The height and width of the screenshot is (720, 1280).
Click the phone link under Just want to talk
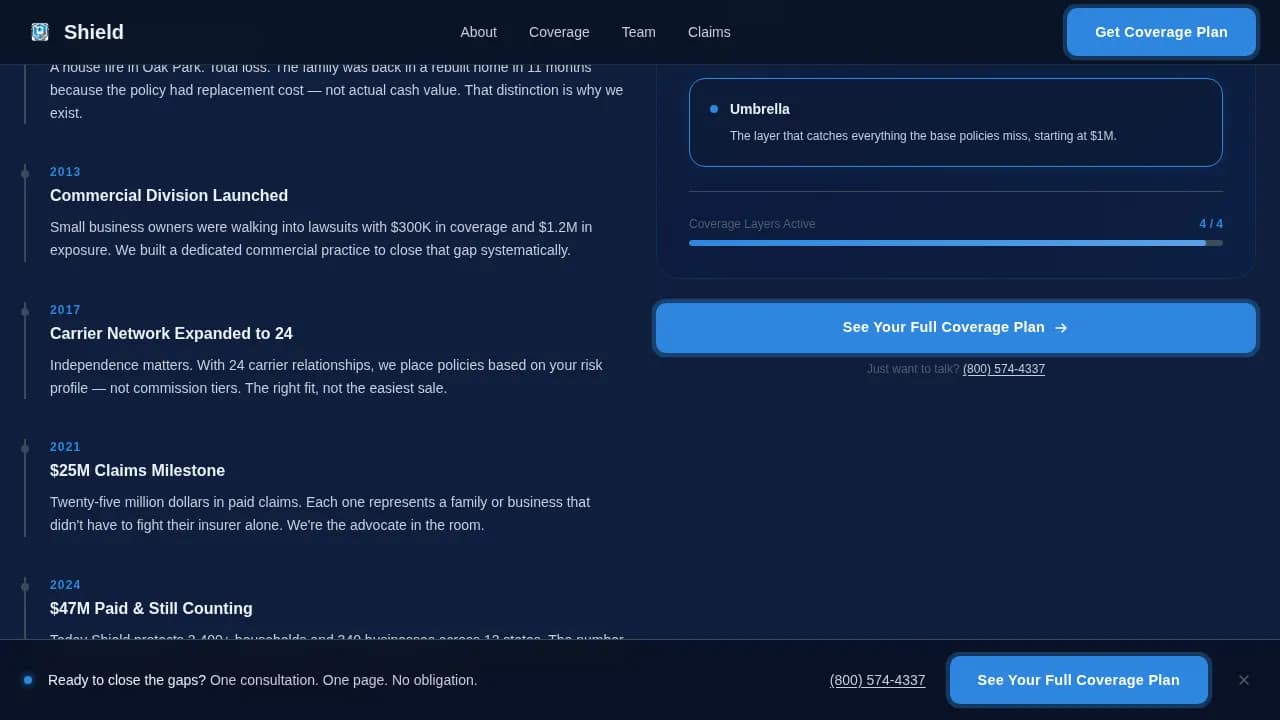pos(1004,369)
